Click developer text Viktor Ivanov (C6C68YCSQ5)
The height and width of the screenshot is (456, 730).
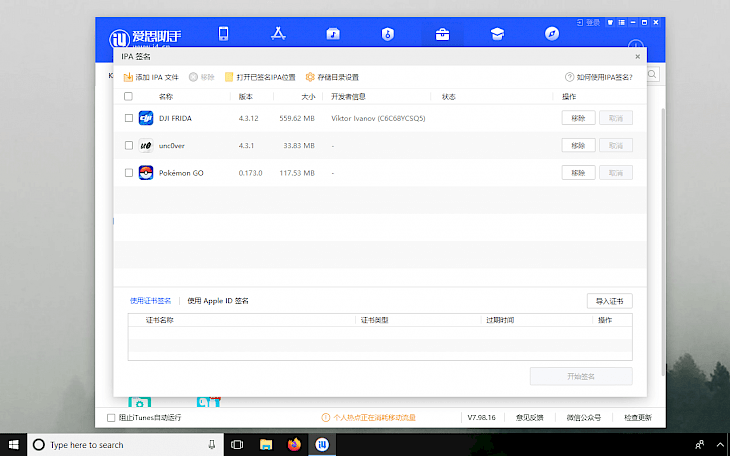point(378,118)
